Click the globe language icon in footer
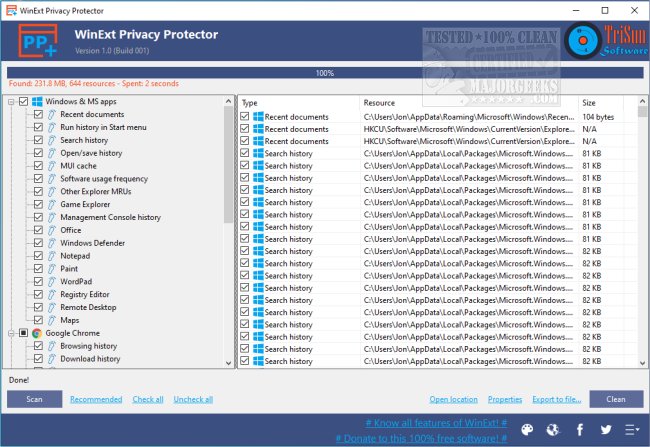 [553, 430]
